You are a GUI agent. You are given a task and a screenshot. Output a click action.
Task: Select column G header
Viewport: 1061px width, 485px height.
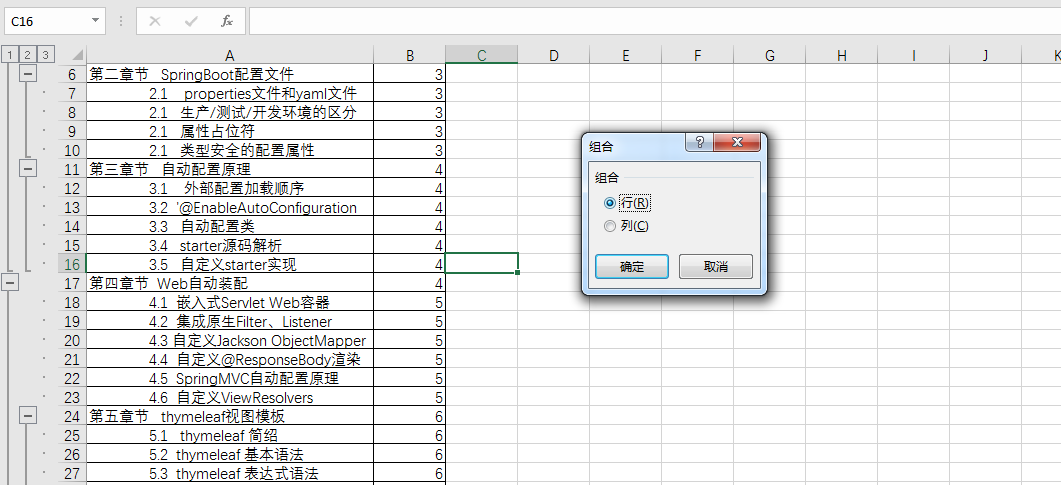click(x=770, y=55)
